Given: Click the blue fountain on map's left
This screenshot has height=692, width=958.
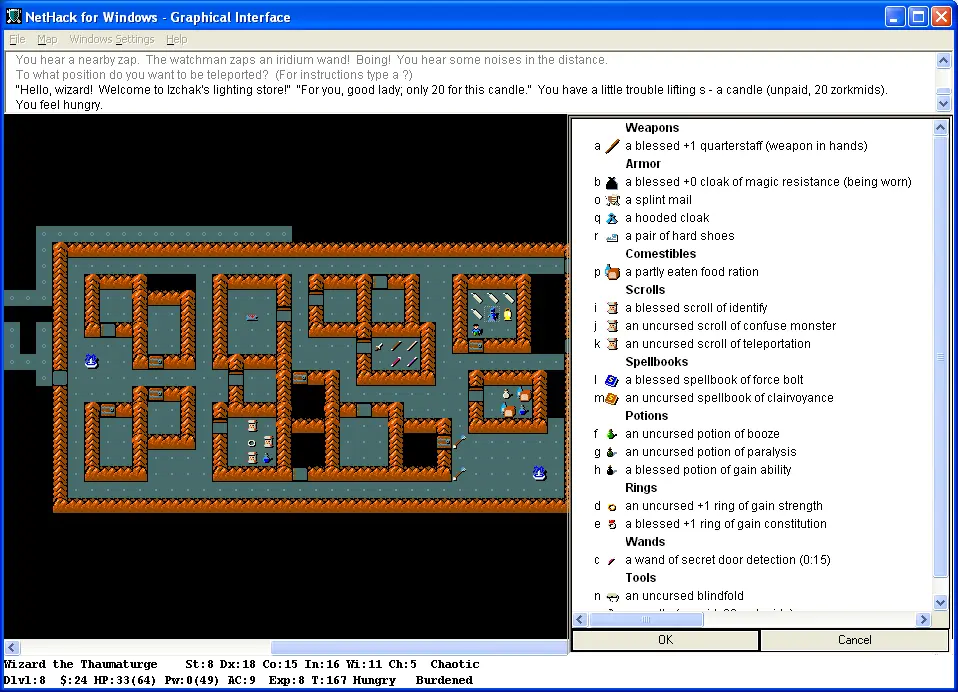Looking at the screenshot, I should pos(91,361).
